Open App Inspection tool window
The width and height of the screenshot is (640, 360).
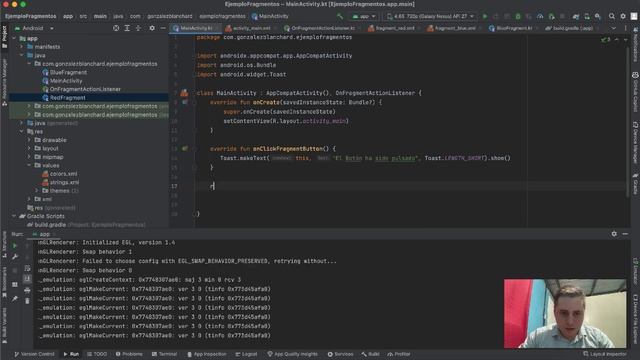pos(207,354)
